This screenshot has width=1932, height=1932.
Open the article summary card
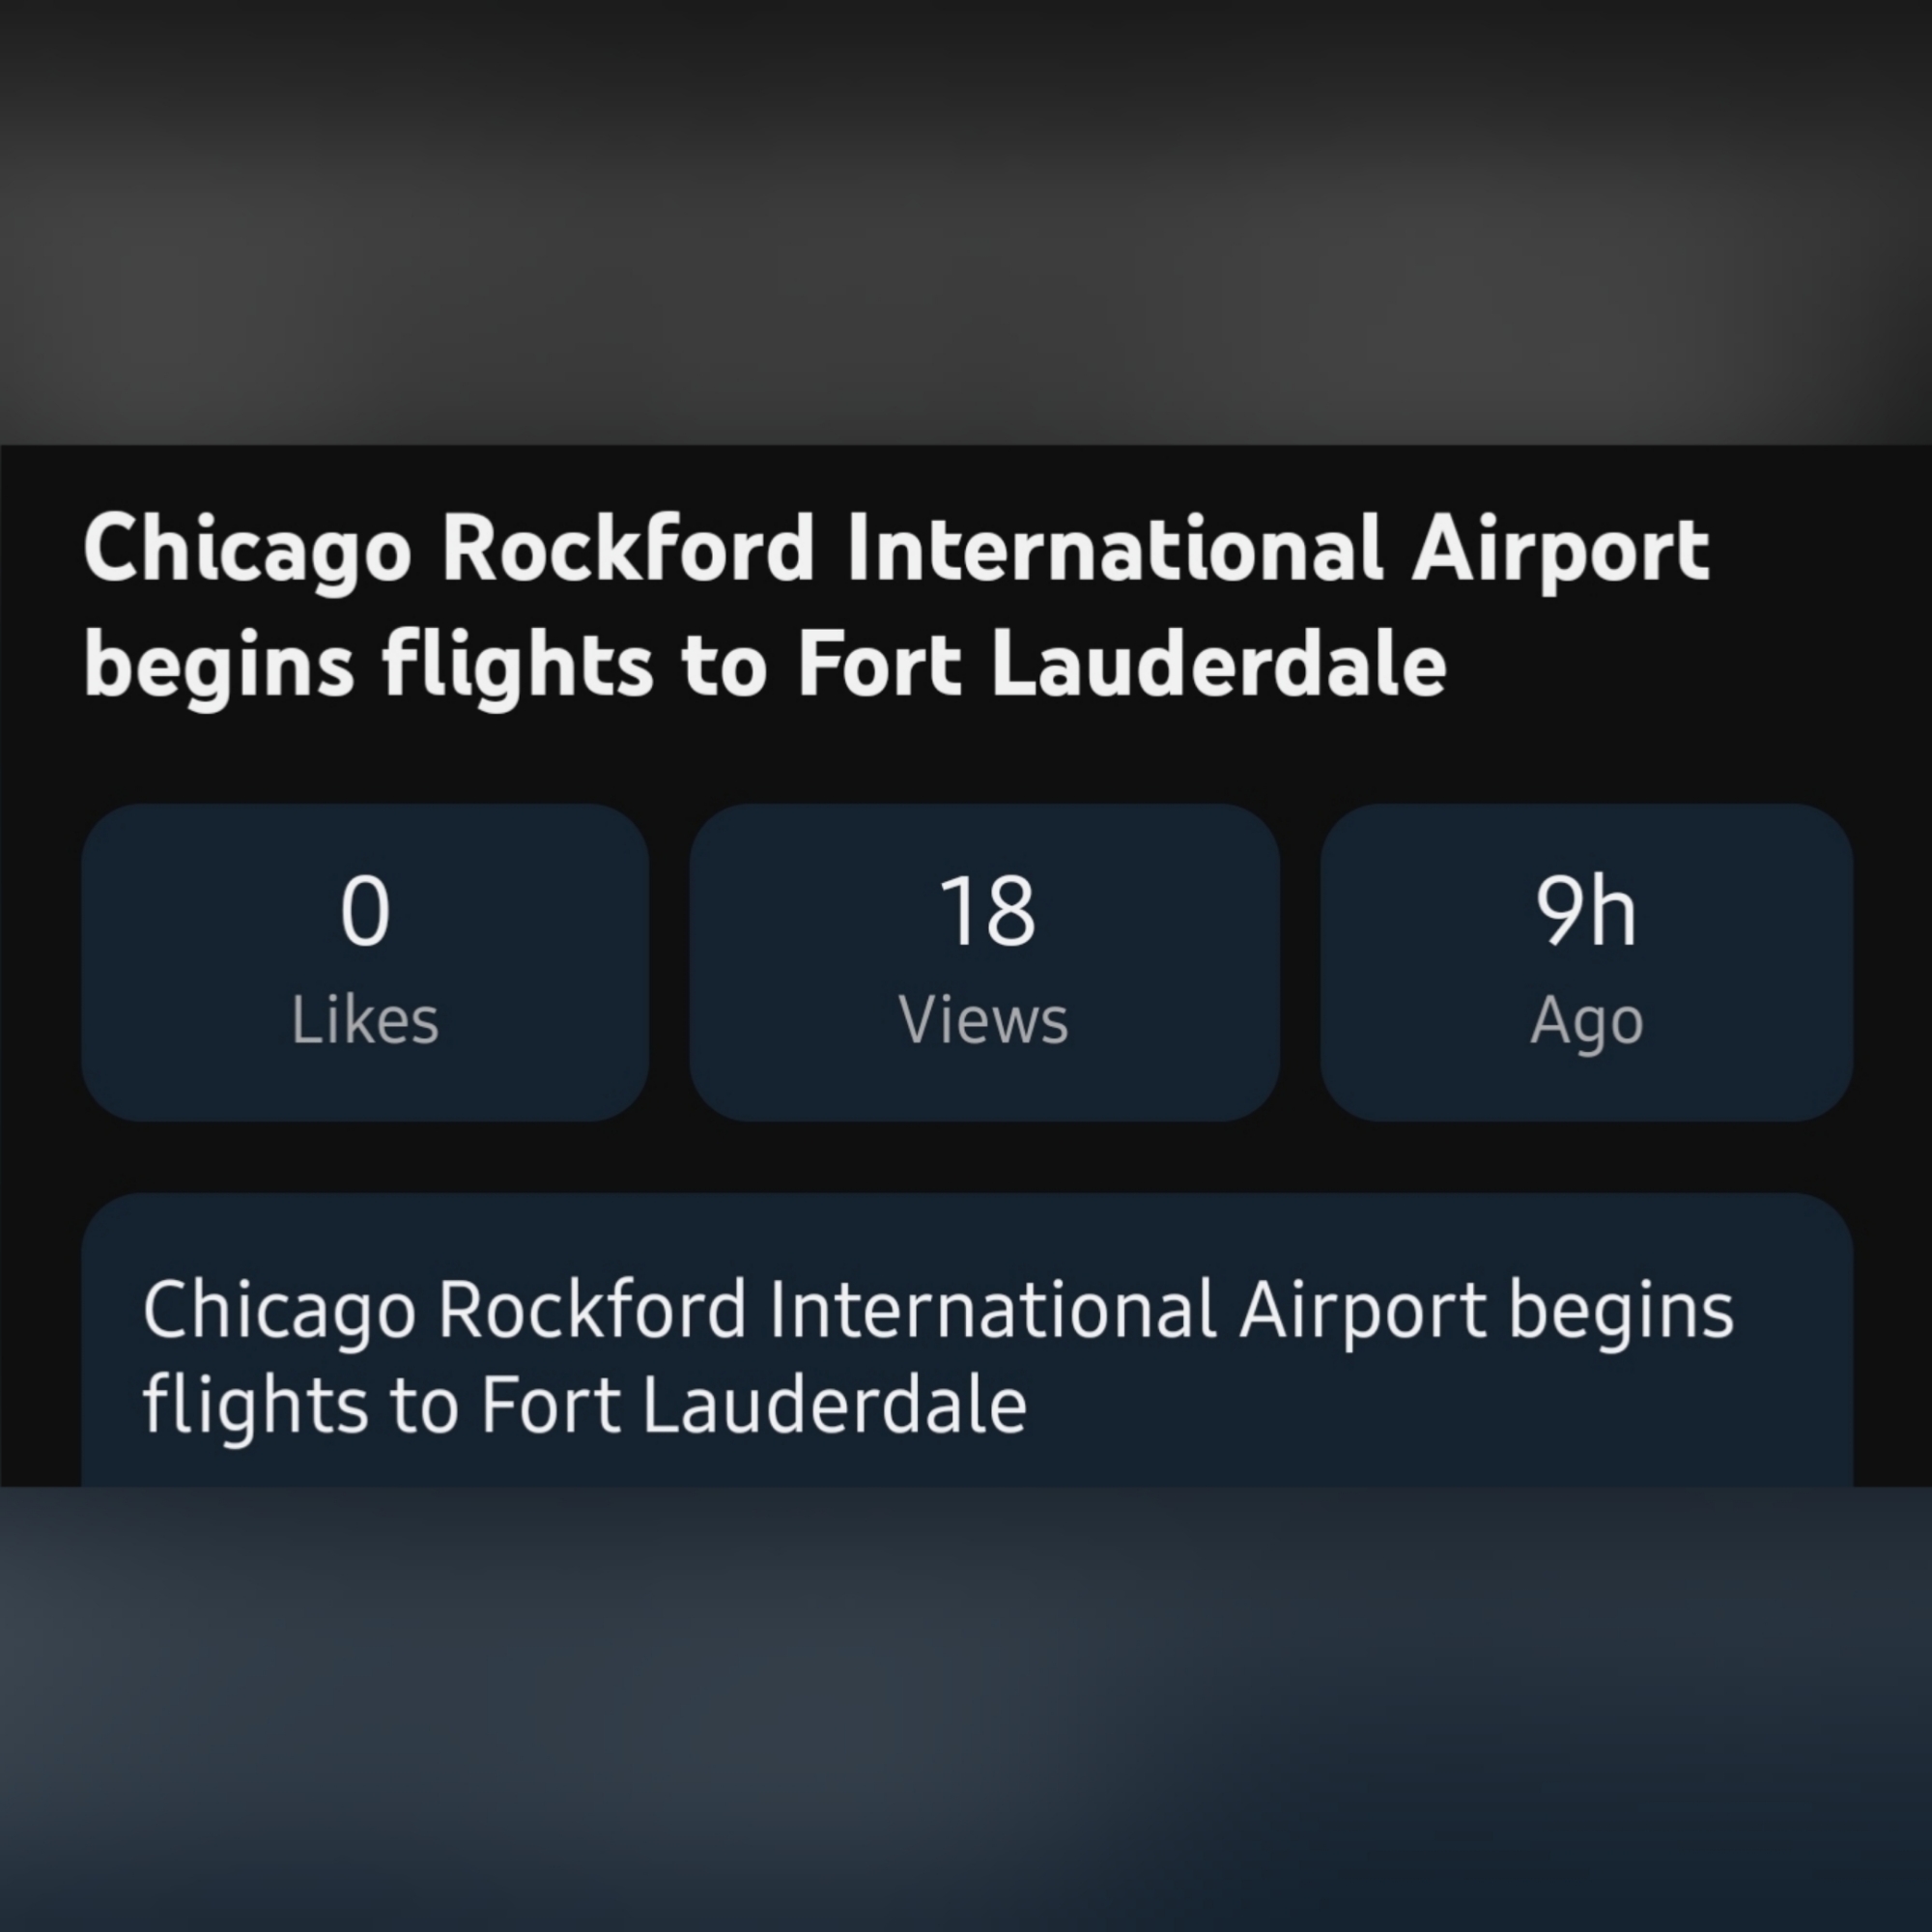pyautogui.click(x=966, y=1338)
